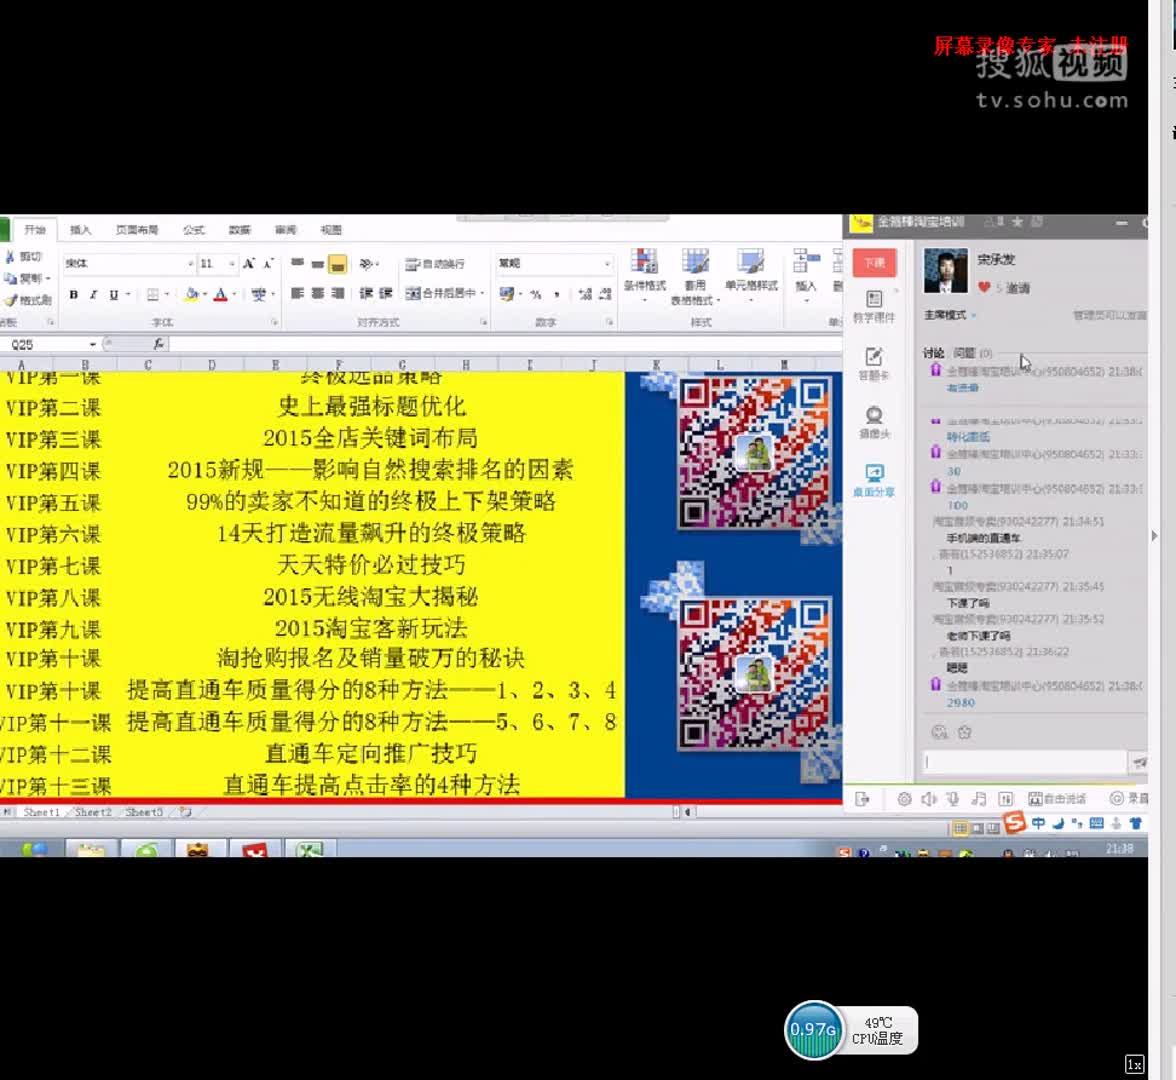
Task: Align text right in ribbon
Action: (338, 293)
